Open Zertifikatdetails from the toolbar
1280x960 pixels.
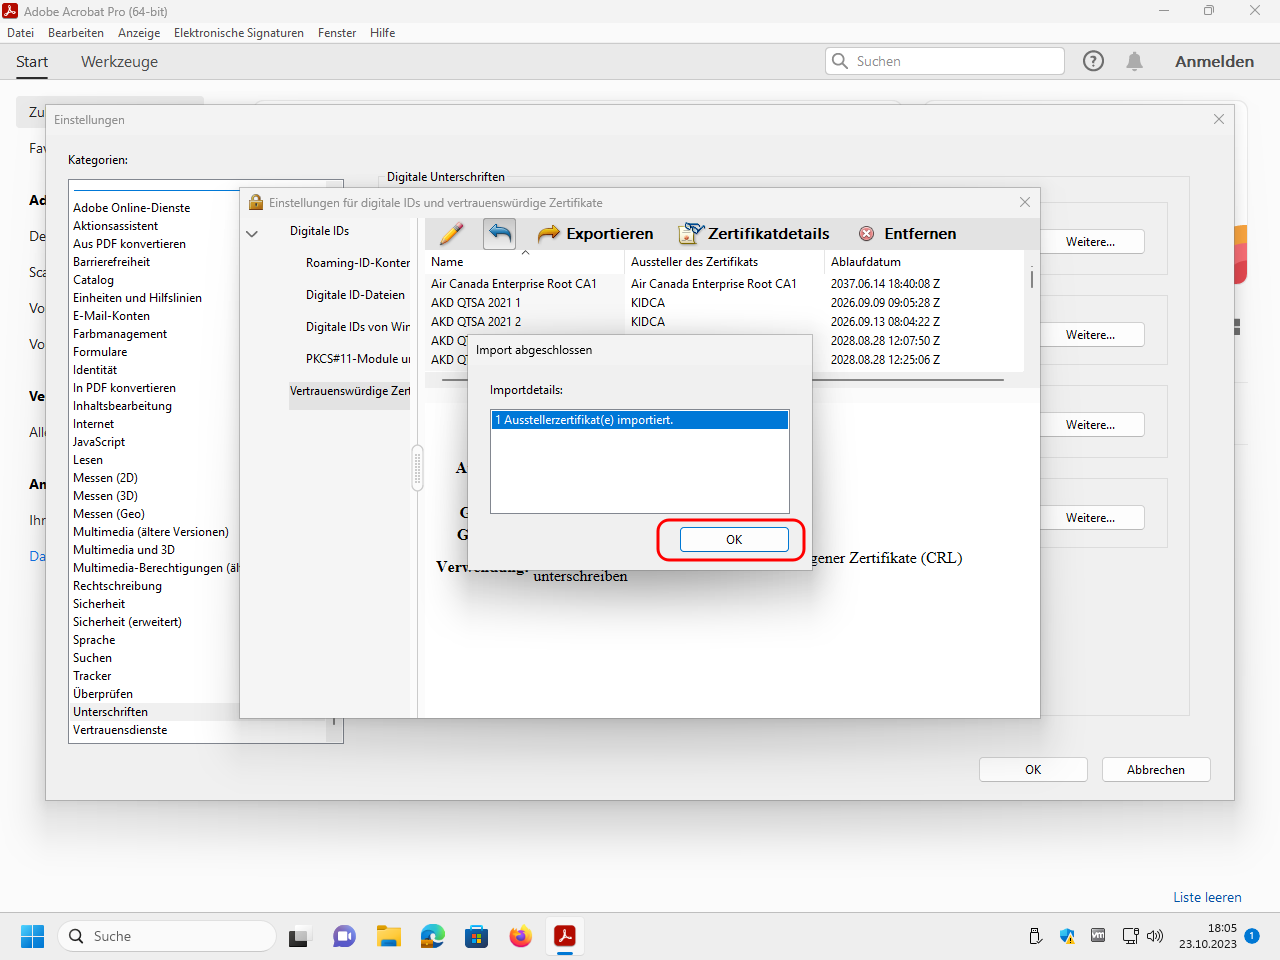(754, 233)
